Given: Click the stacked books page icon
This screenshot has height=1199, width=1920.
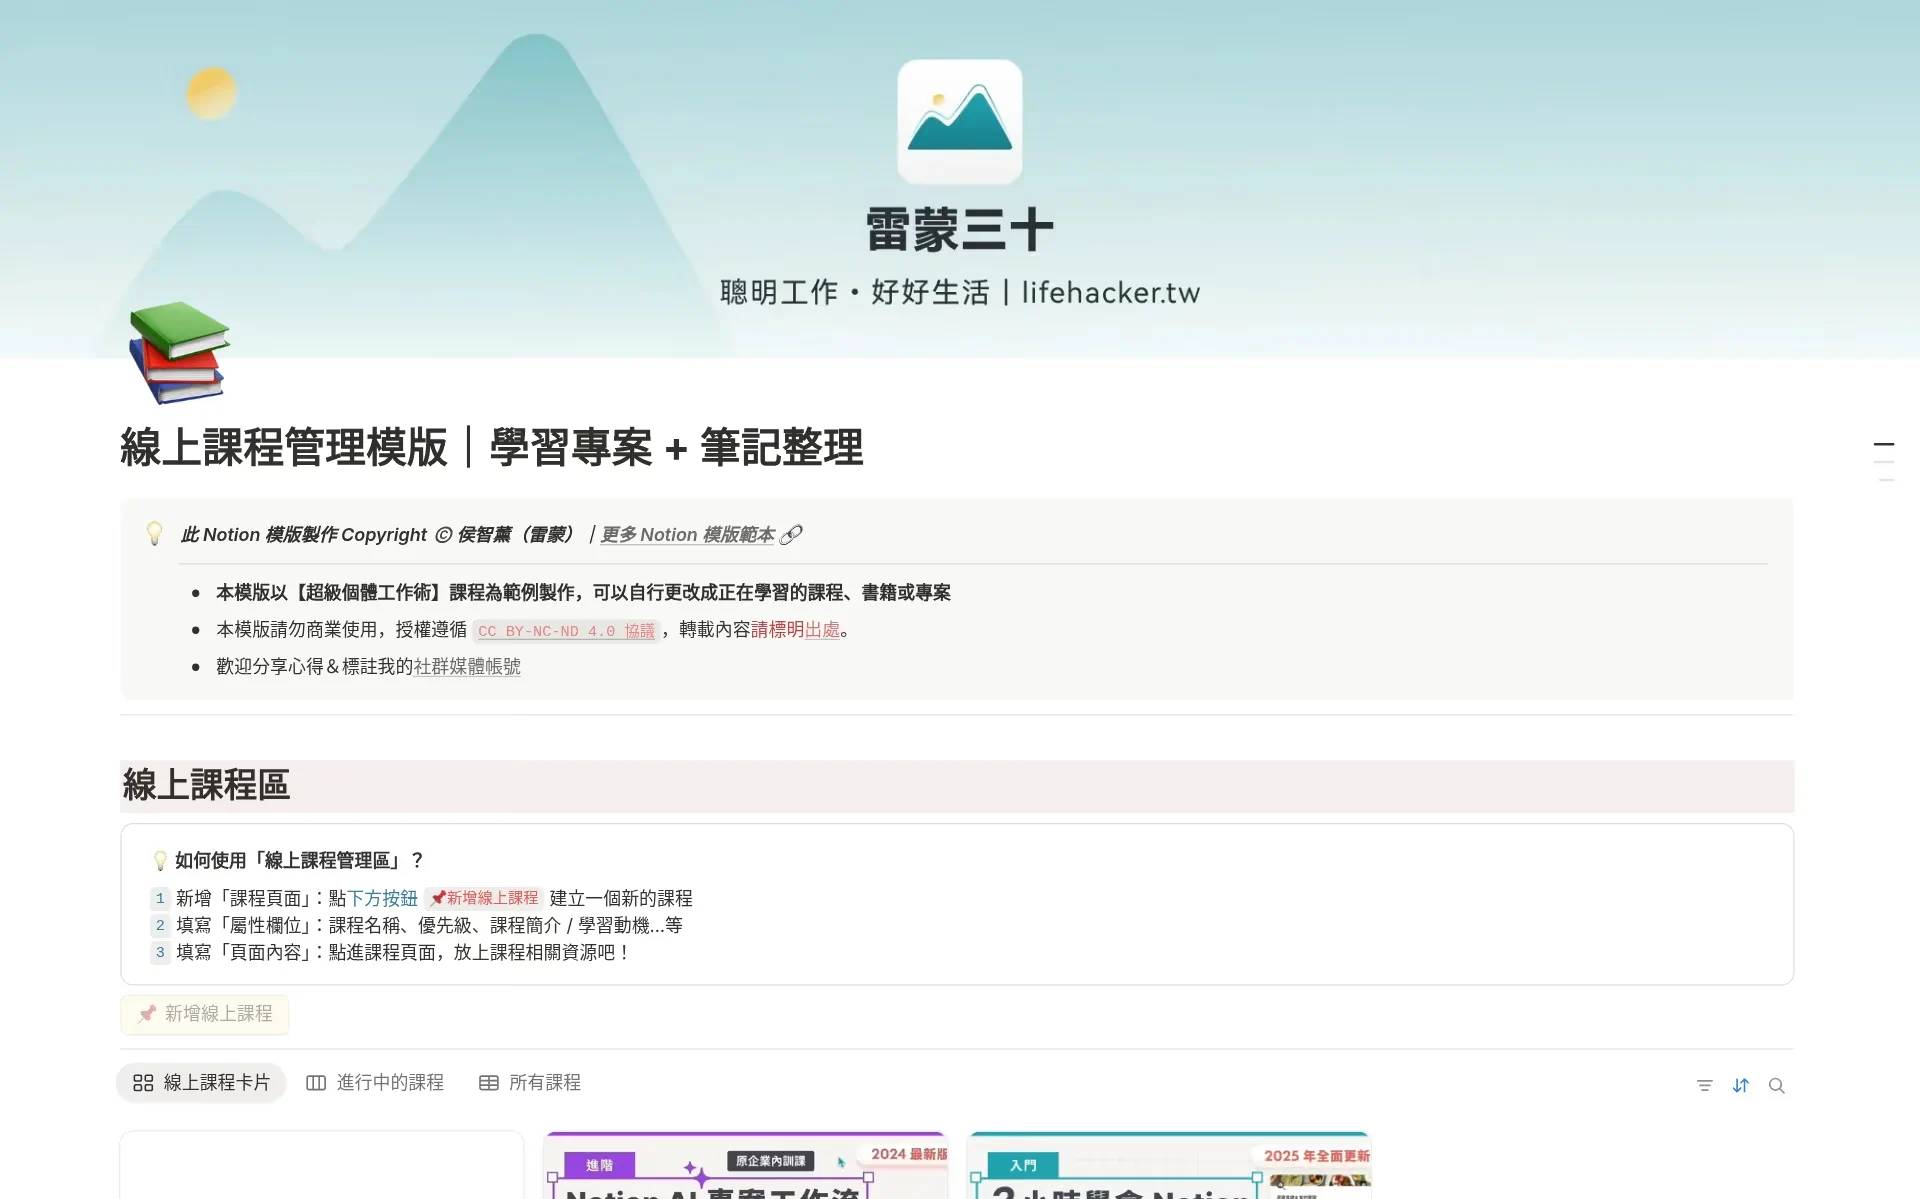Looking at the screenshot, I should point(179,352).
